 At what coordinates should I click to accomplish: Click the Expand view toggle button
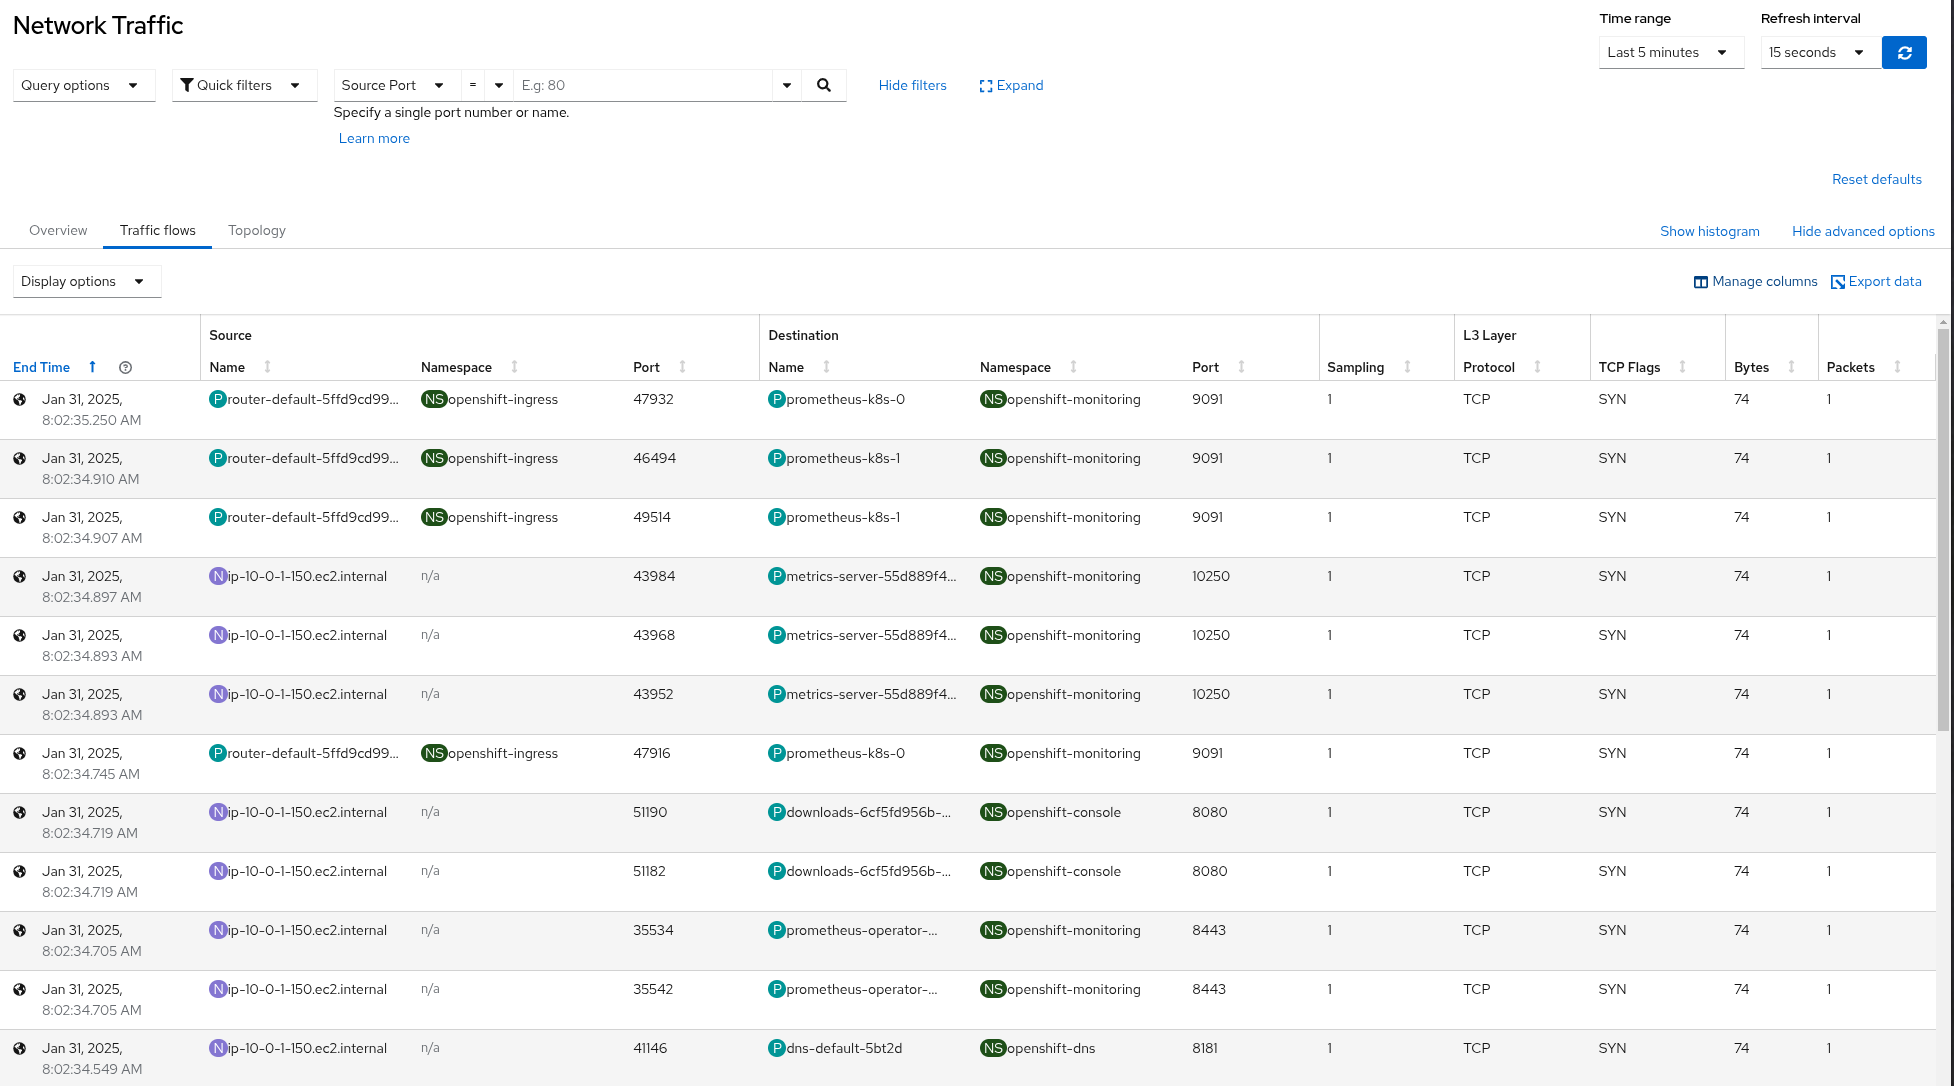point(1008,84)
